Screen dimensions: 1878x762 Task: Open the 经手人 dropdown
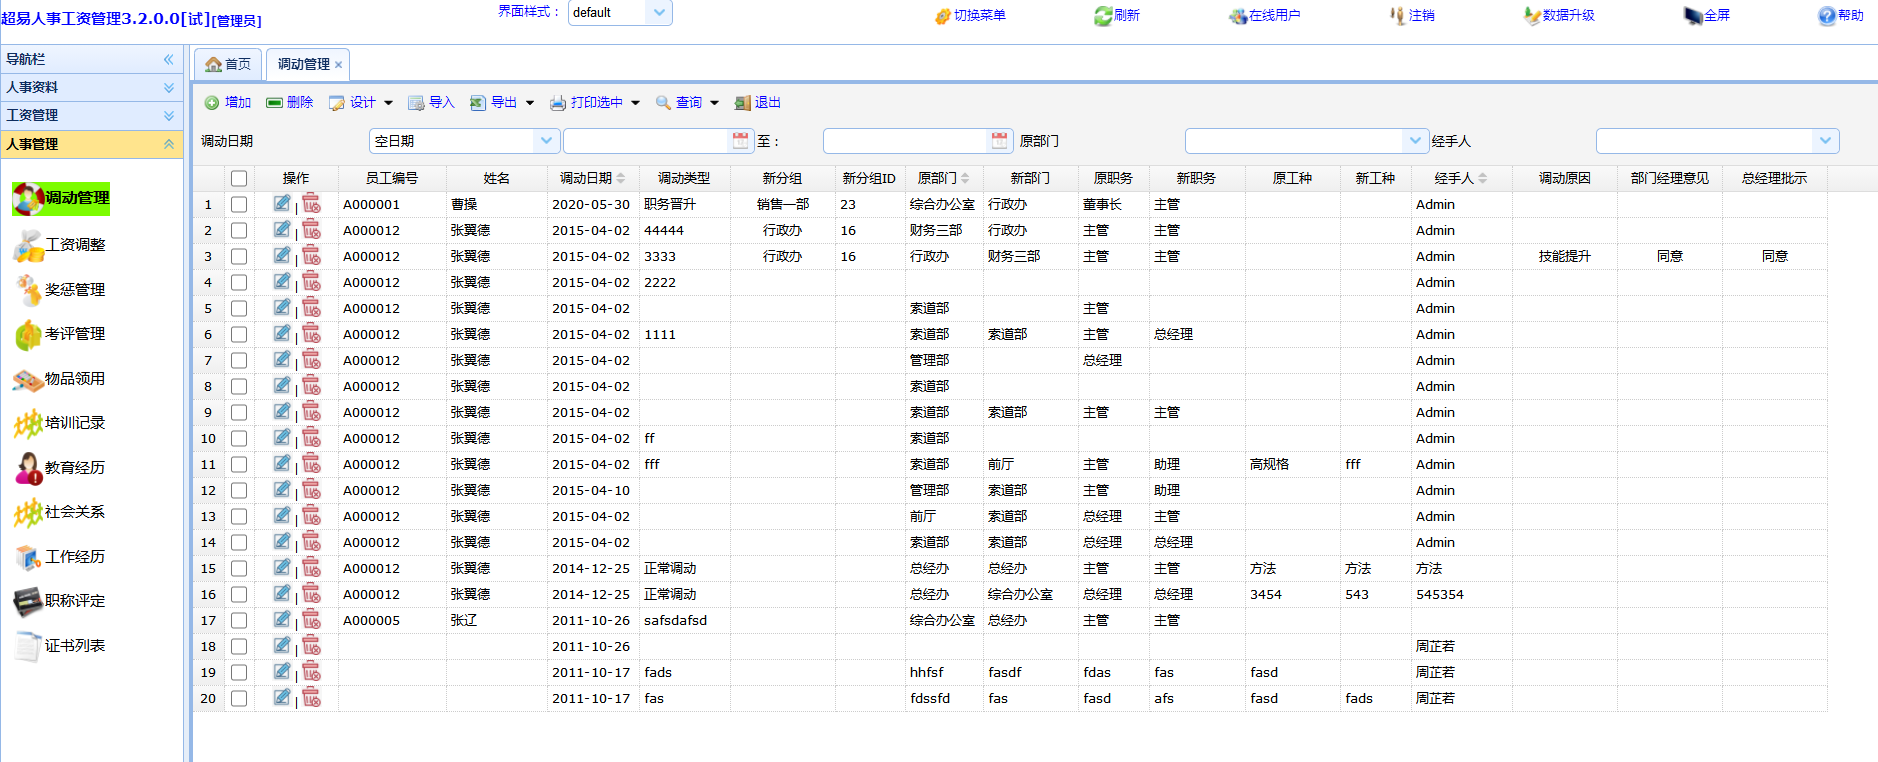(x=1826, y=141)
